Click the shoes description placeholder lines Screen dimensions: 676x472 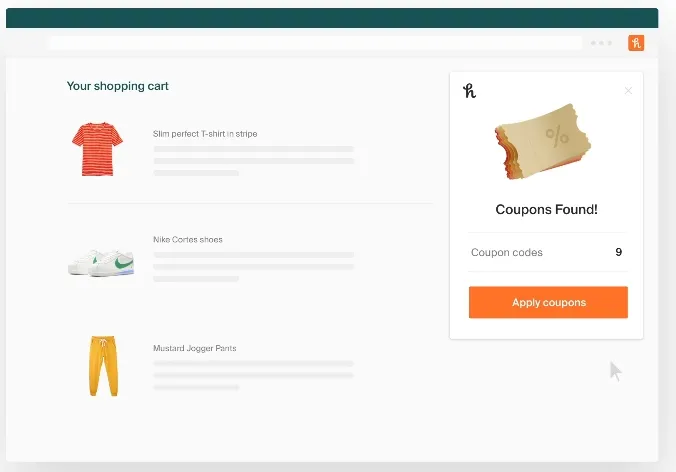click(x=254, y=267)
